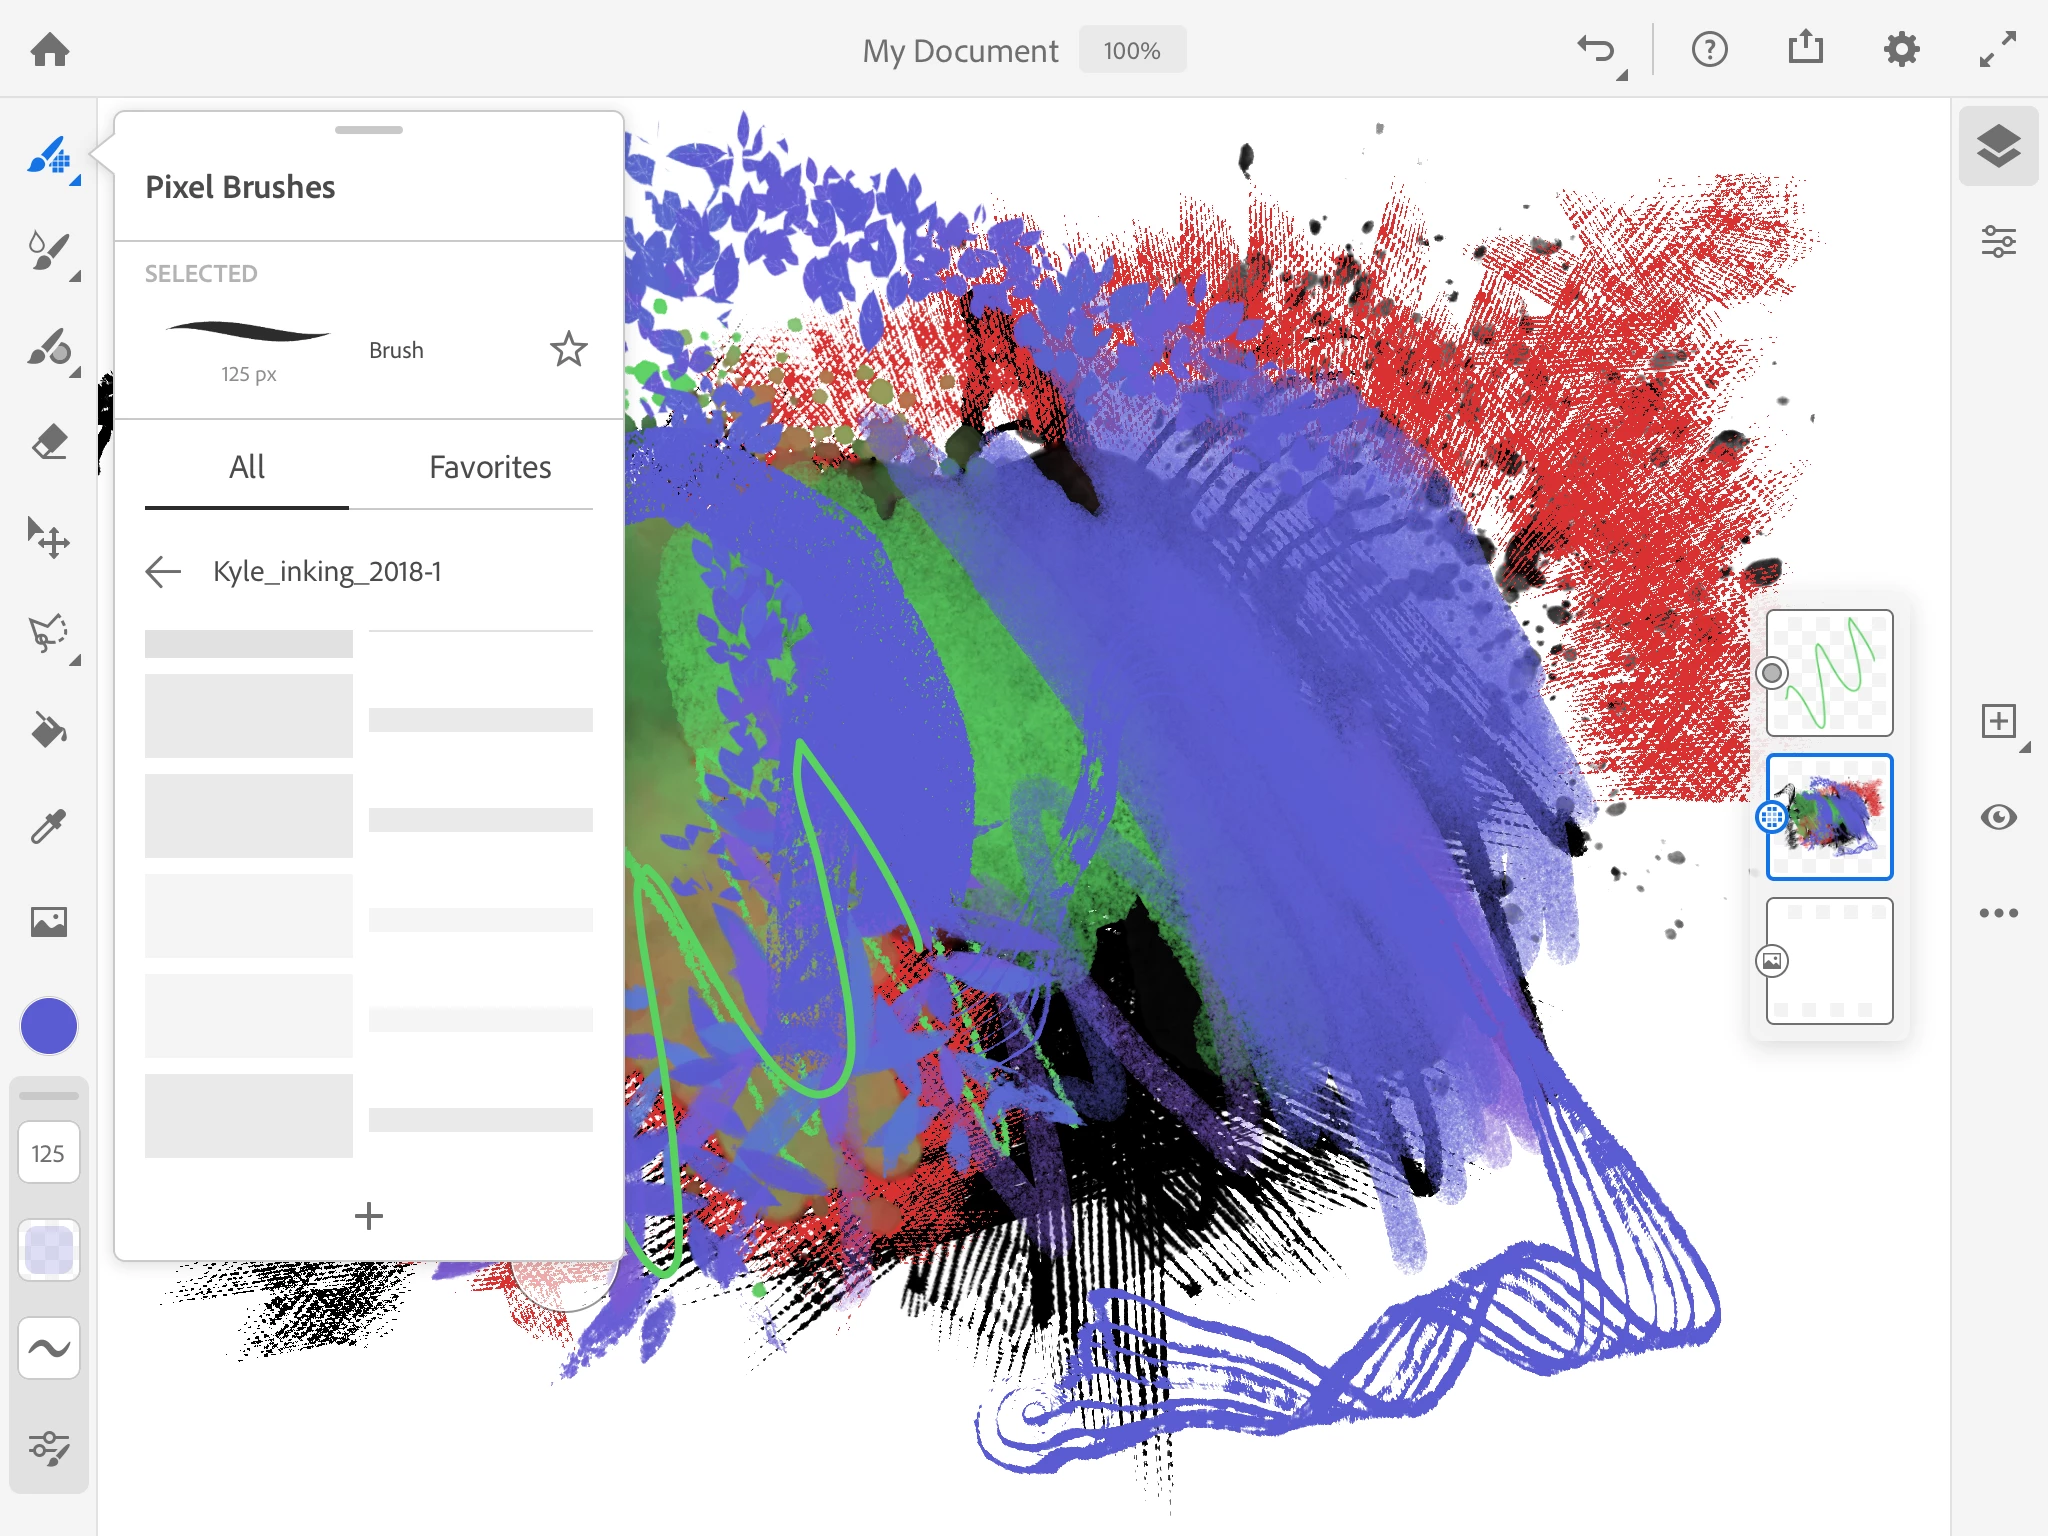2048x1536 pixels.
Task: Click the 100% zoom level button
Action: pos(1132,50)
